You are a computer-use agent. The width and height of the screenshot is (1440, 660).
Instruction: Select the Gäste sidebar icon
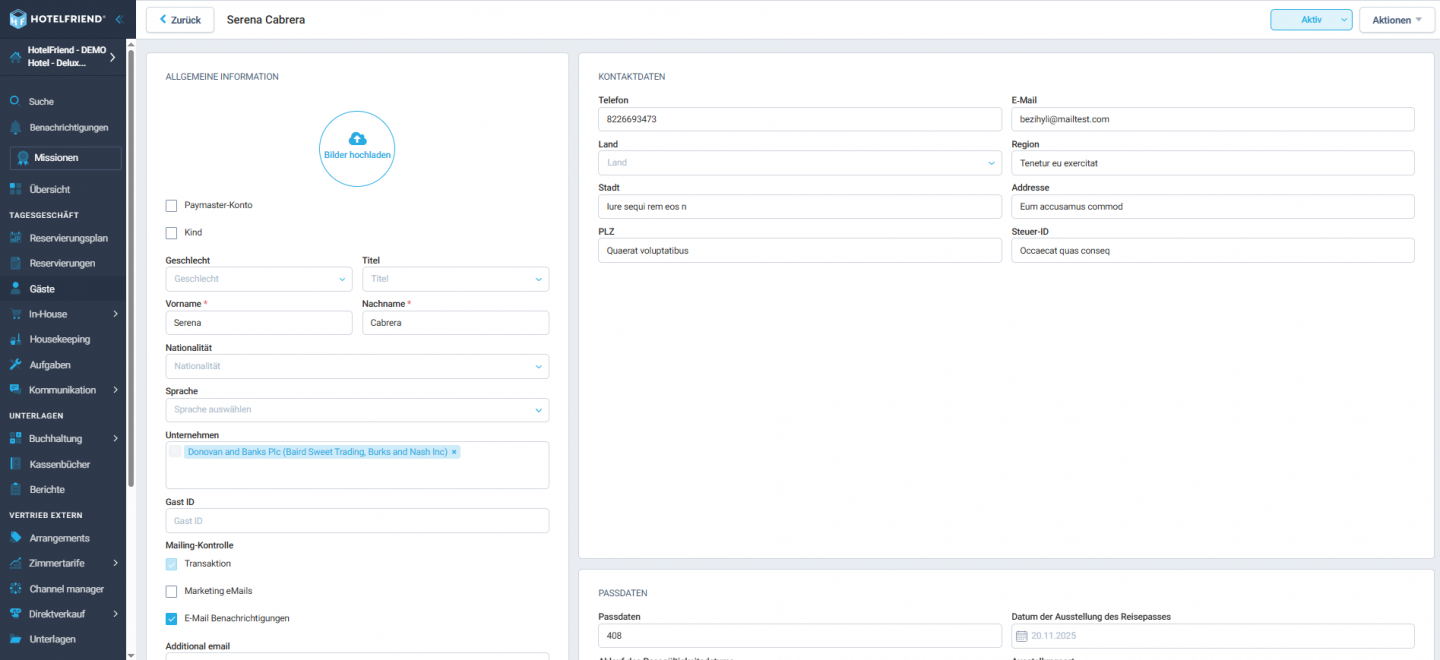click(x=14, y=288)
